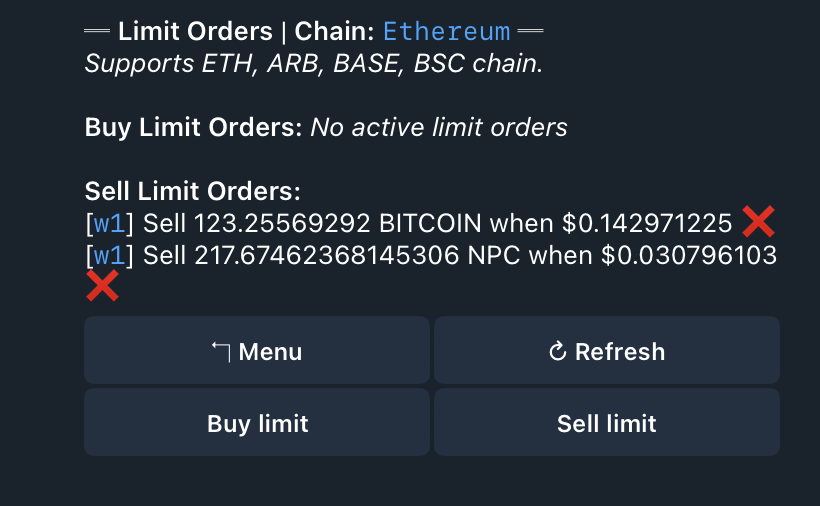The height and width of the screenshot is (506, 820).
Task: Cancel the BITCOIN sell limit order
Action: pos(758,222)
